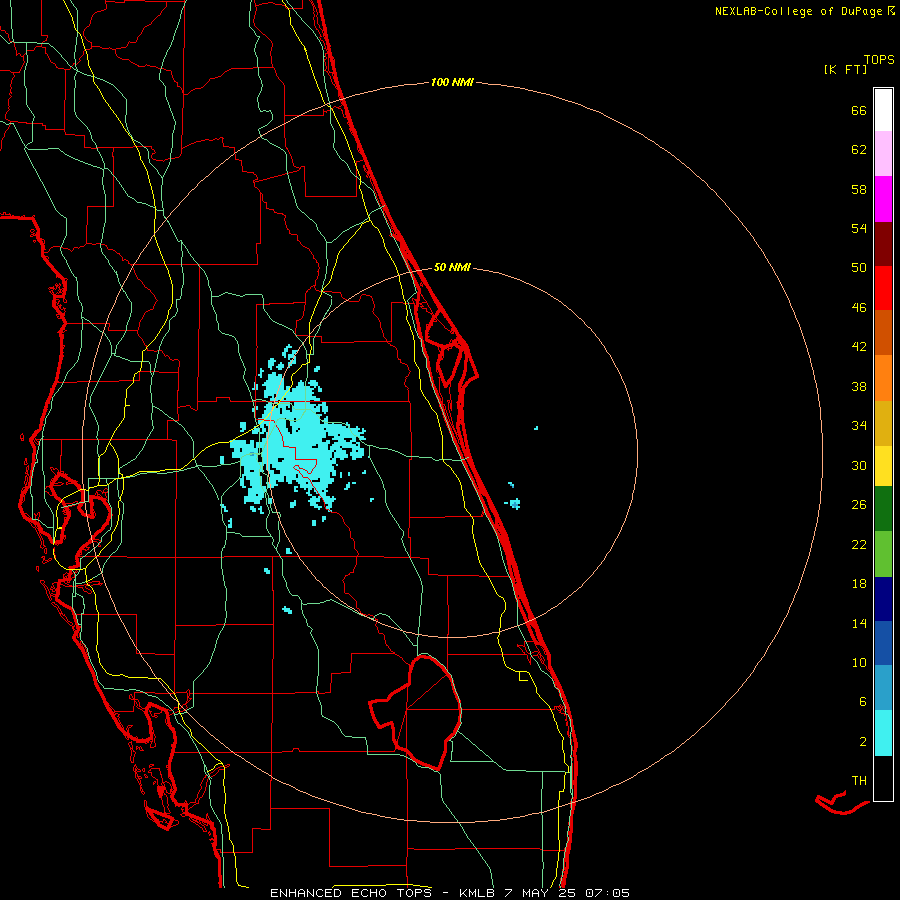Pick the navy legend swatch near 18
The width and height of the screenshot is (900, 900).
click(x=883, y=599)
